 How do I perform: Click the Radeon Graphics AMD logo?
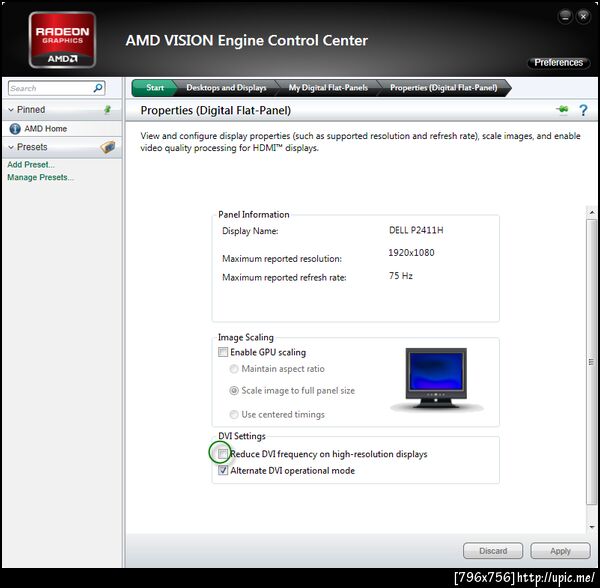click(62, 40)
